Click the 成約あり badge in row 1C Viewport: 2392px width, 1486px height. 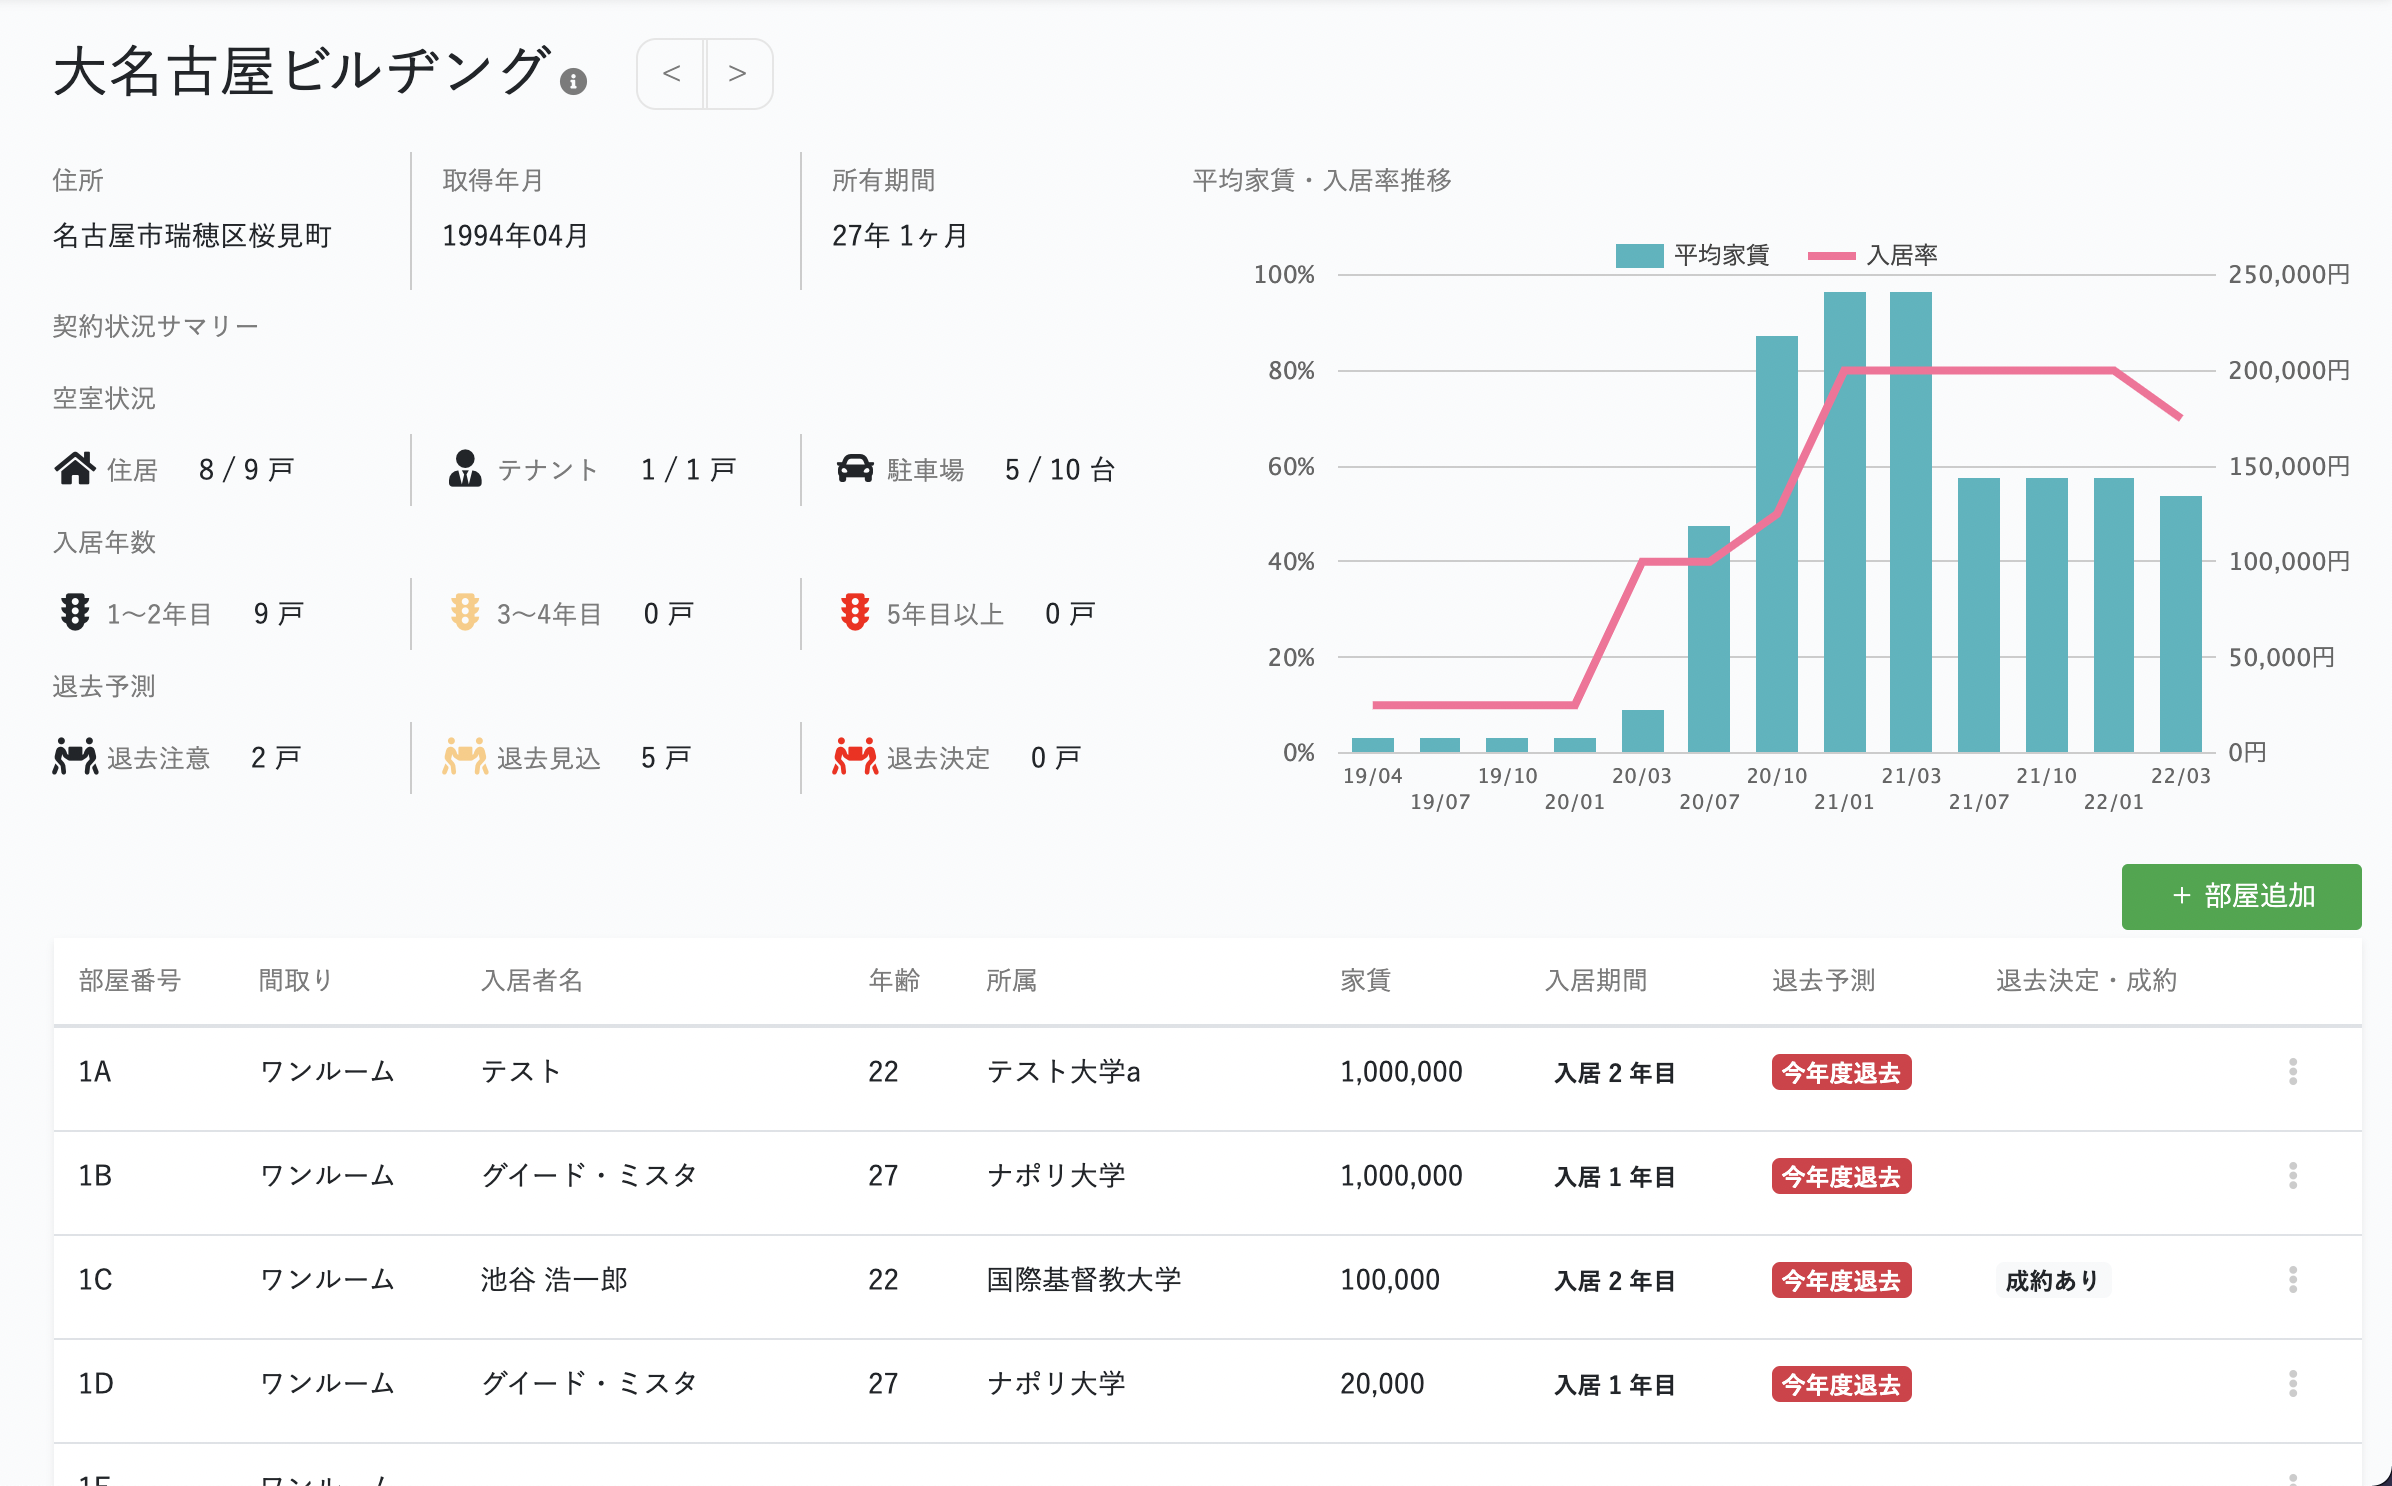(x=2052, y=1280)
